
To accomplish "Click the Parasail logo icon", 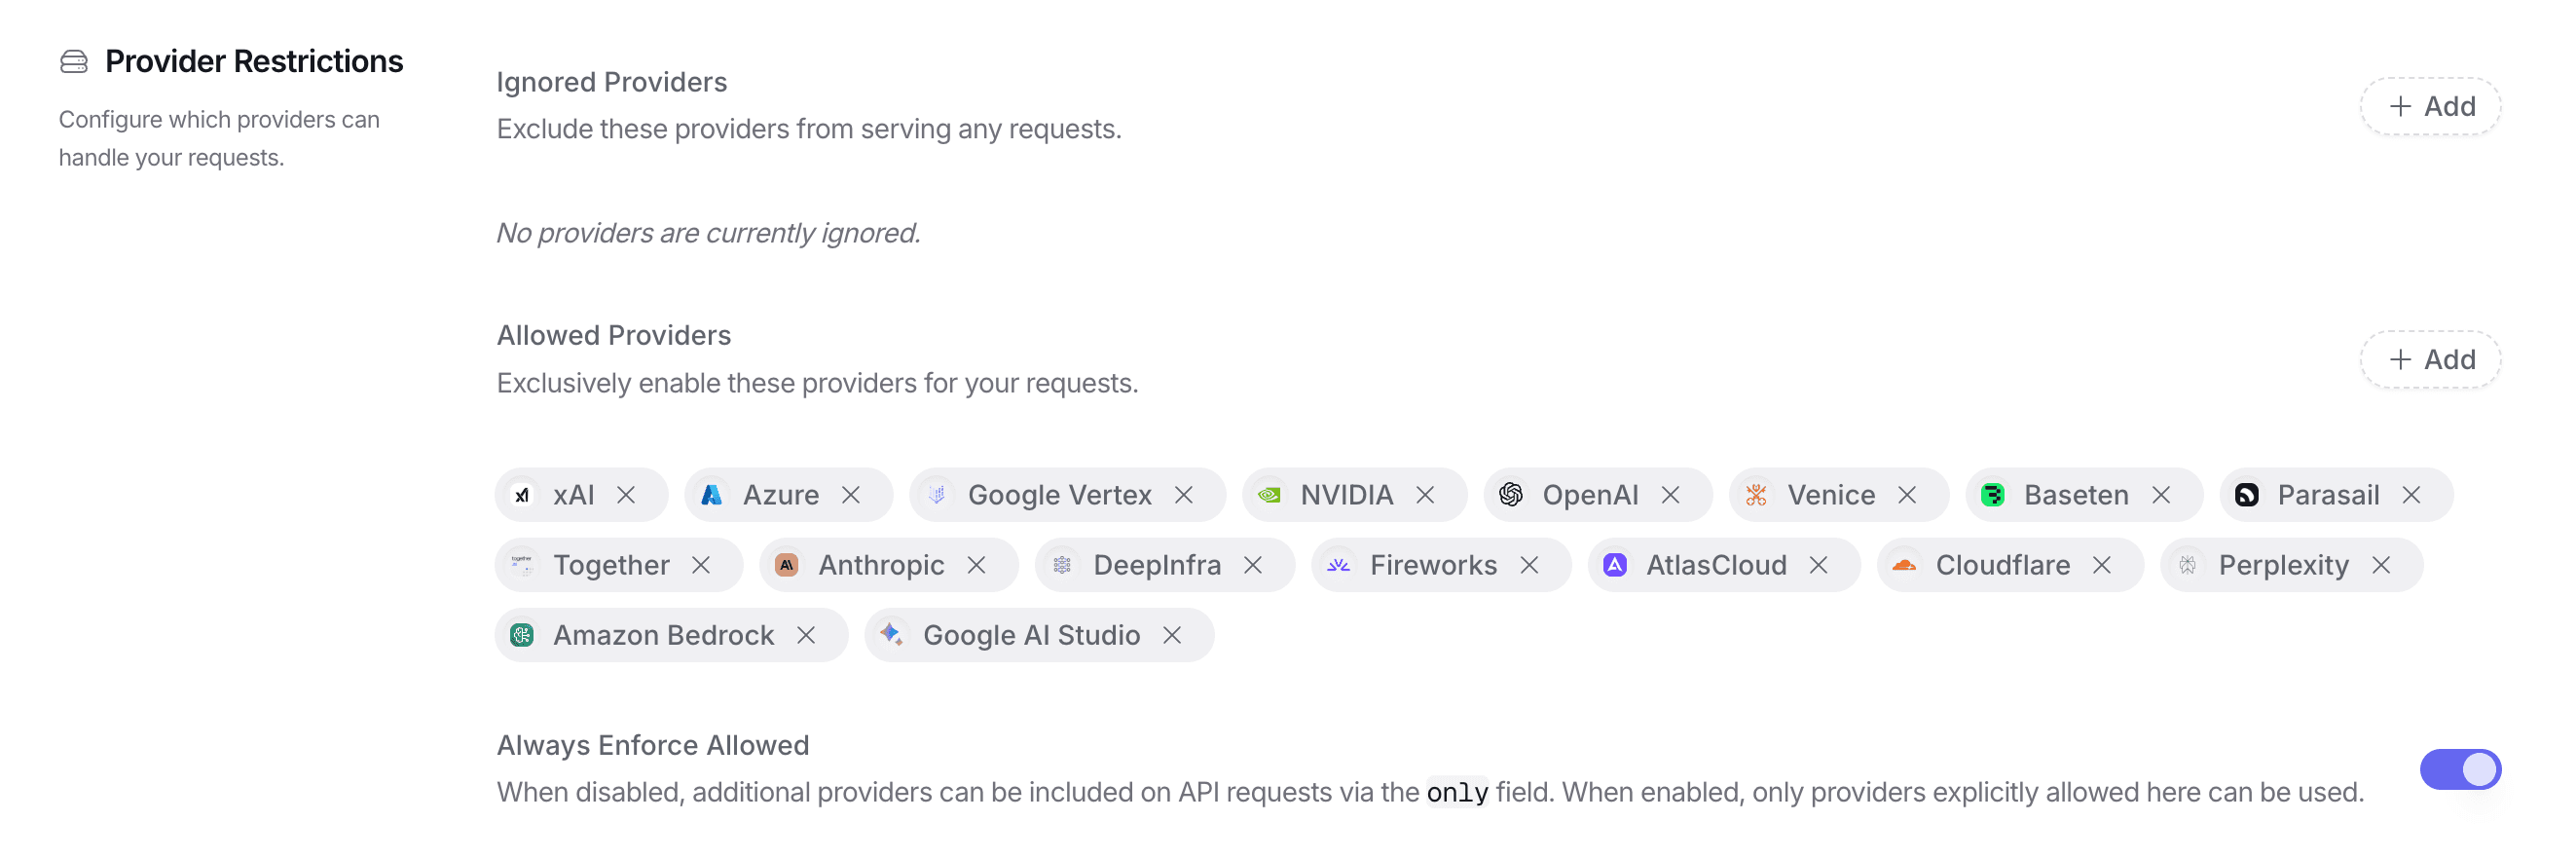I will point(2247,495).
